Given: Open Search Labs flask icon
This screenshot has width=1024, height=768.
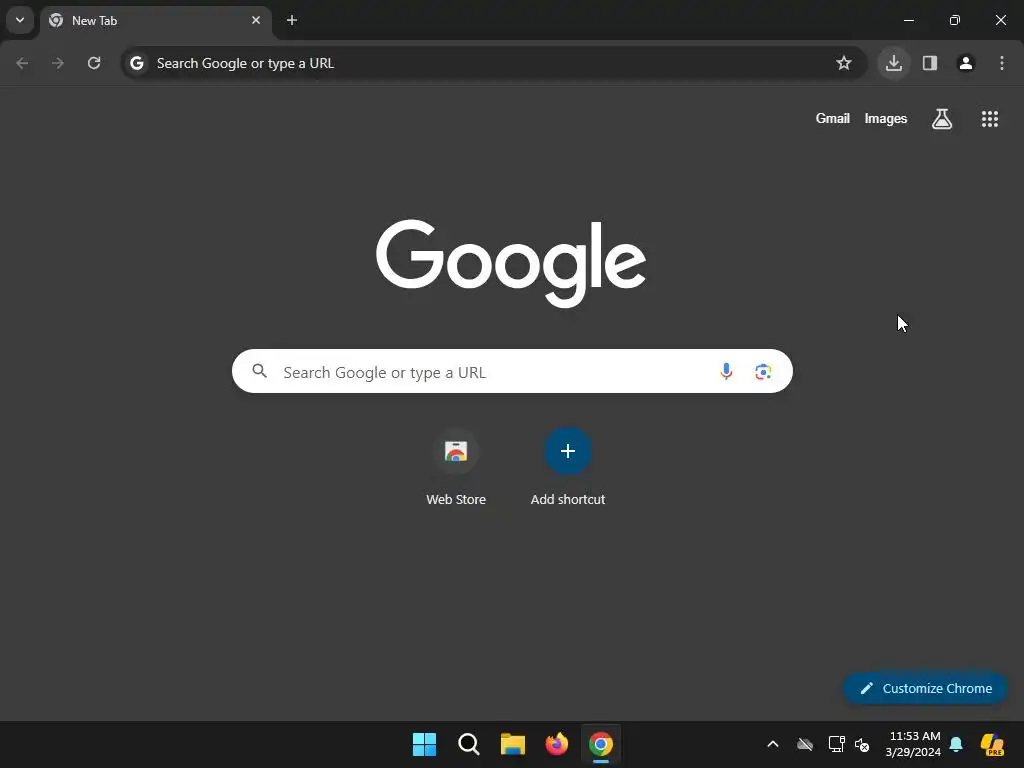Looking at the screenshot, I should coord(942,119).
